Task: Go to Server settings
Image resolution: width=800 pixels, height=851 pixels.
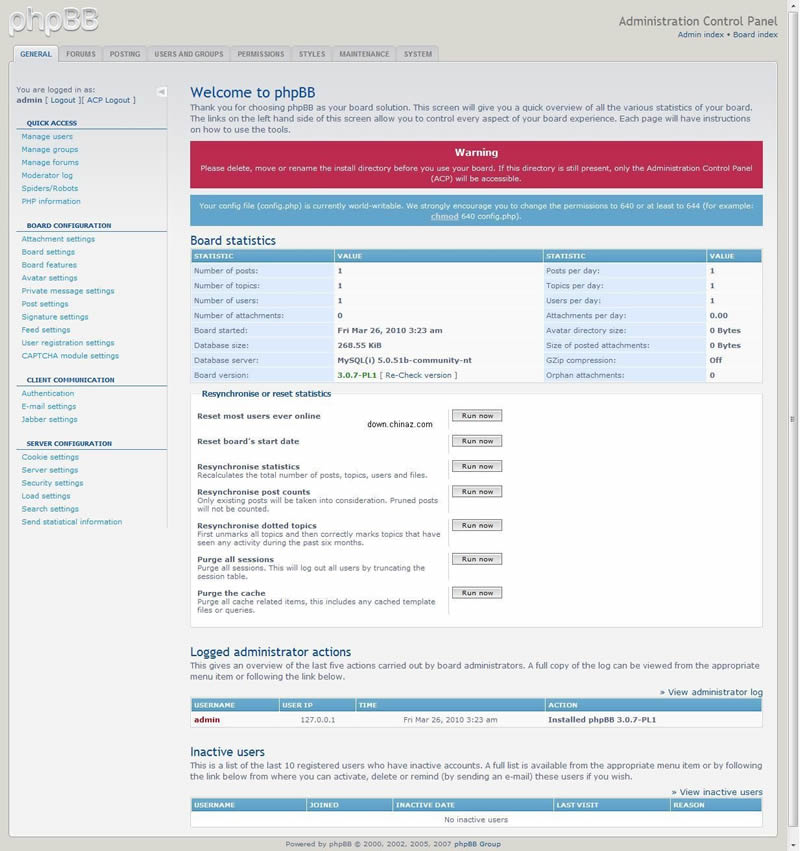Action: click(x=50, y=471)
